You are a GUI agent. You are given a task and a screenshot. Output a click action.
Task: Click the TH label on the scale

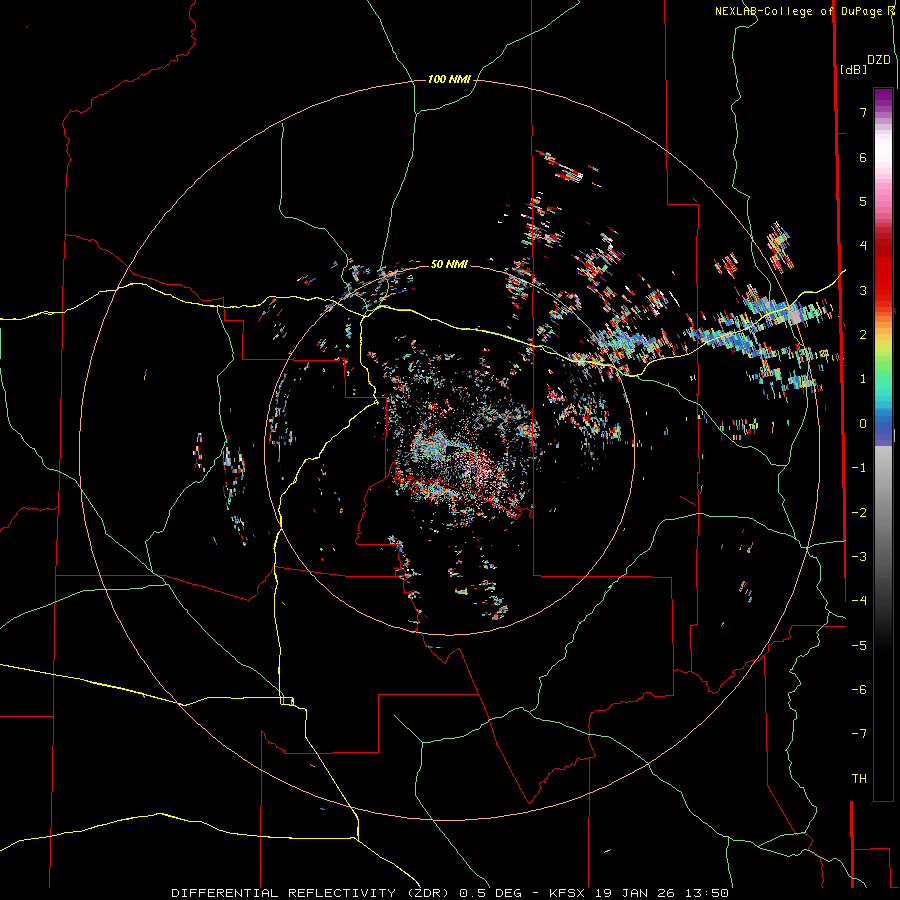click(859, 778)
